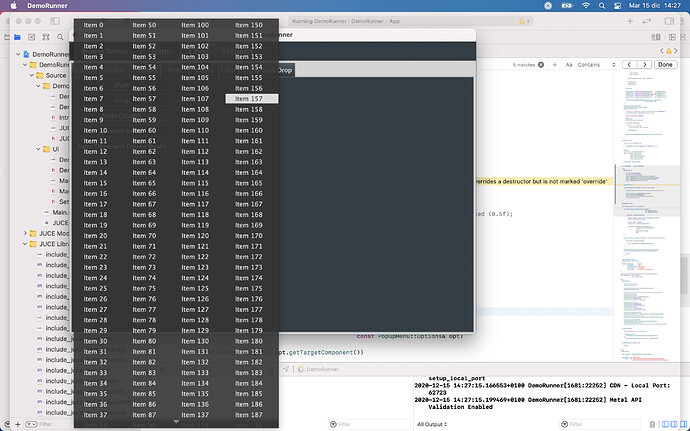Image resolution: width=690 pixels, height=431 pixels.
Task: Choose Item 100 from the popup menu
Action: (x=196, y=25)
